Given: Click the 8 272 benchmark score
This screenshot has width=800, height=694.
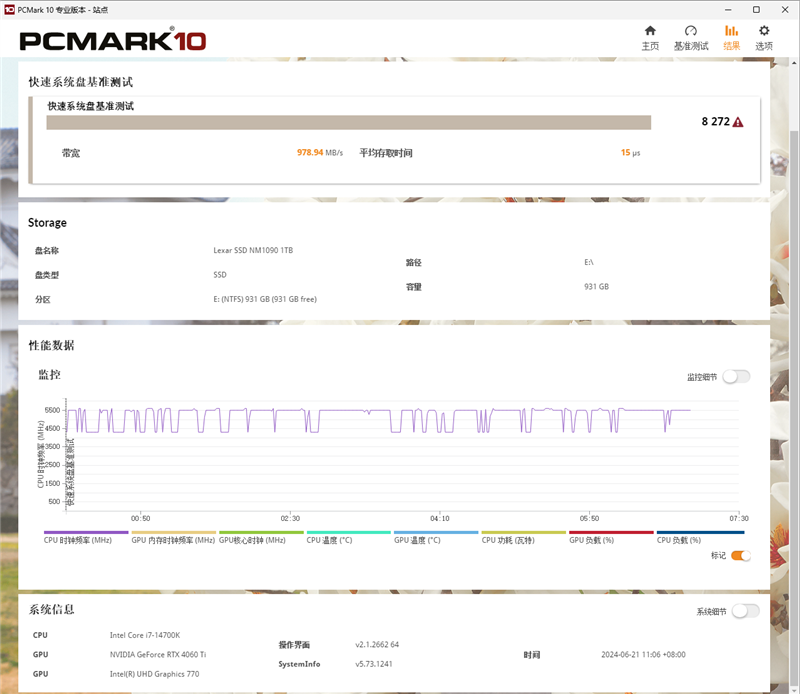Looking at the screenshot, I should (715, 121).
